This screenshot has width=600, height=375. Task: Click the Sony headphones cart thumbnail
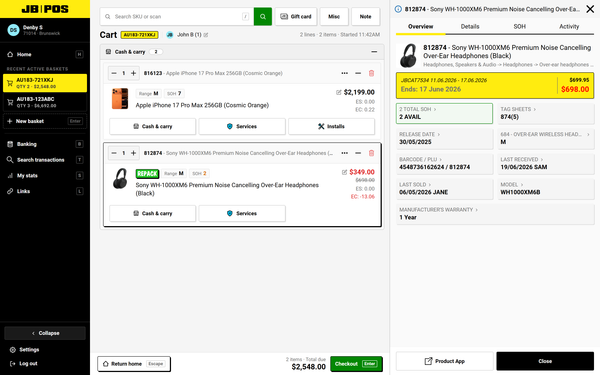click(x=120, y=178)
